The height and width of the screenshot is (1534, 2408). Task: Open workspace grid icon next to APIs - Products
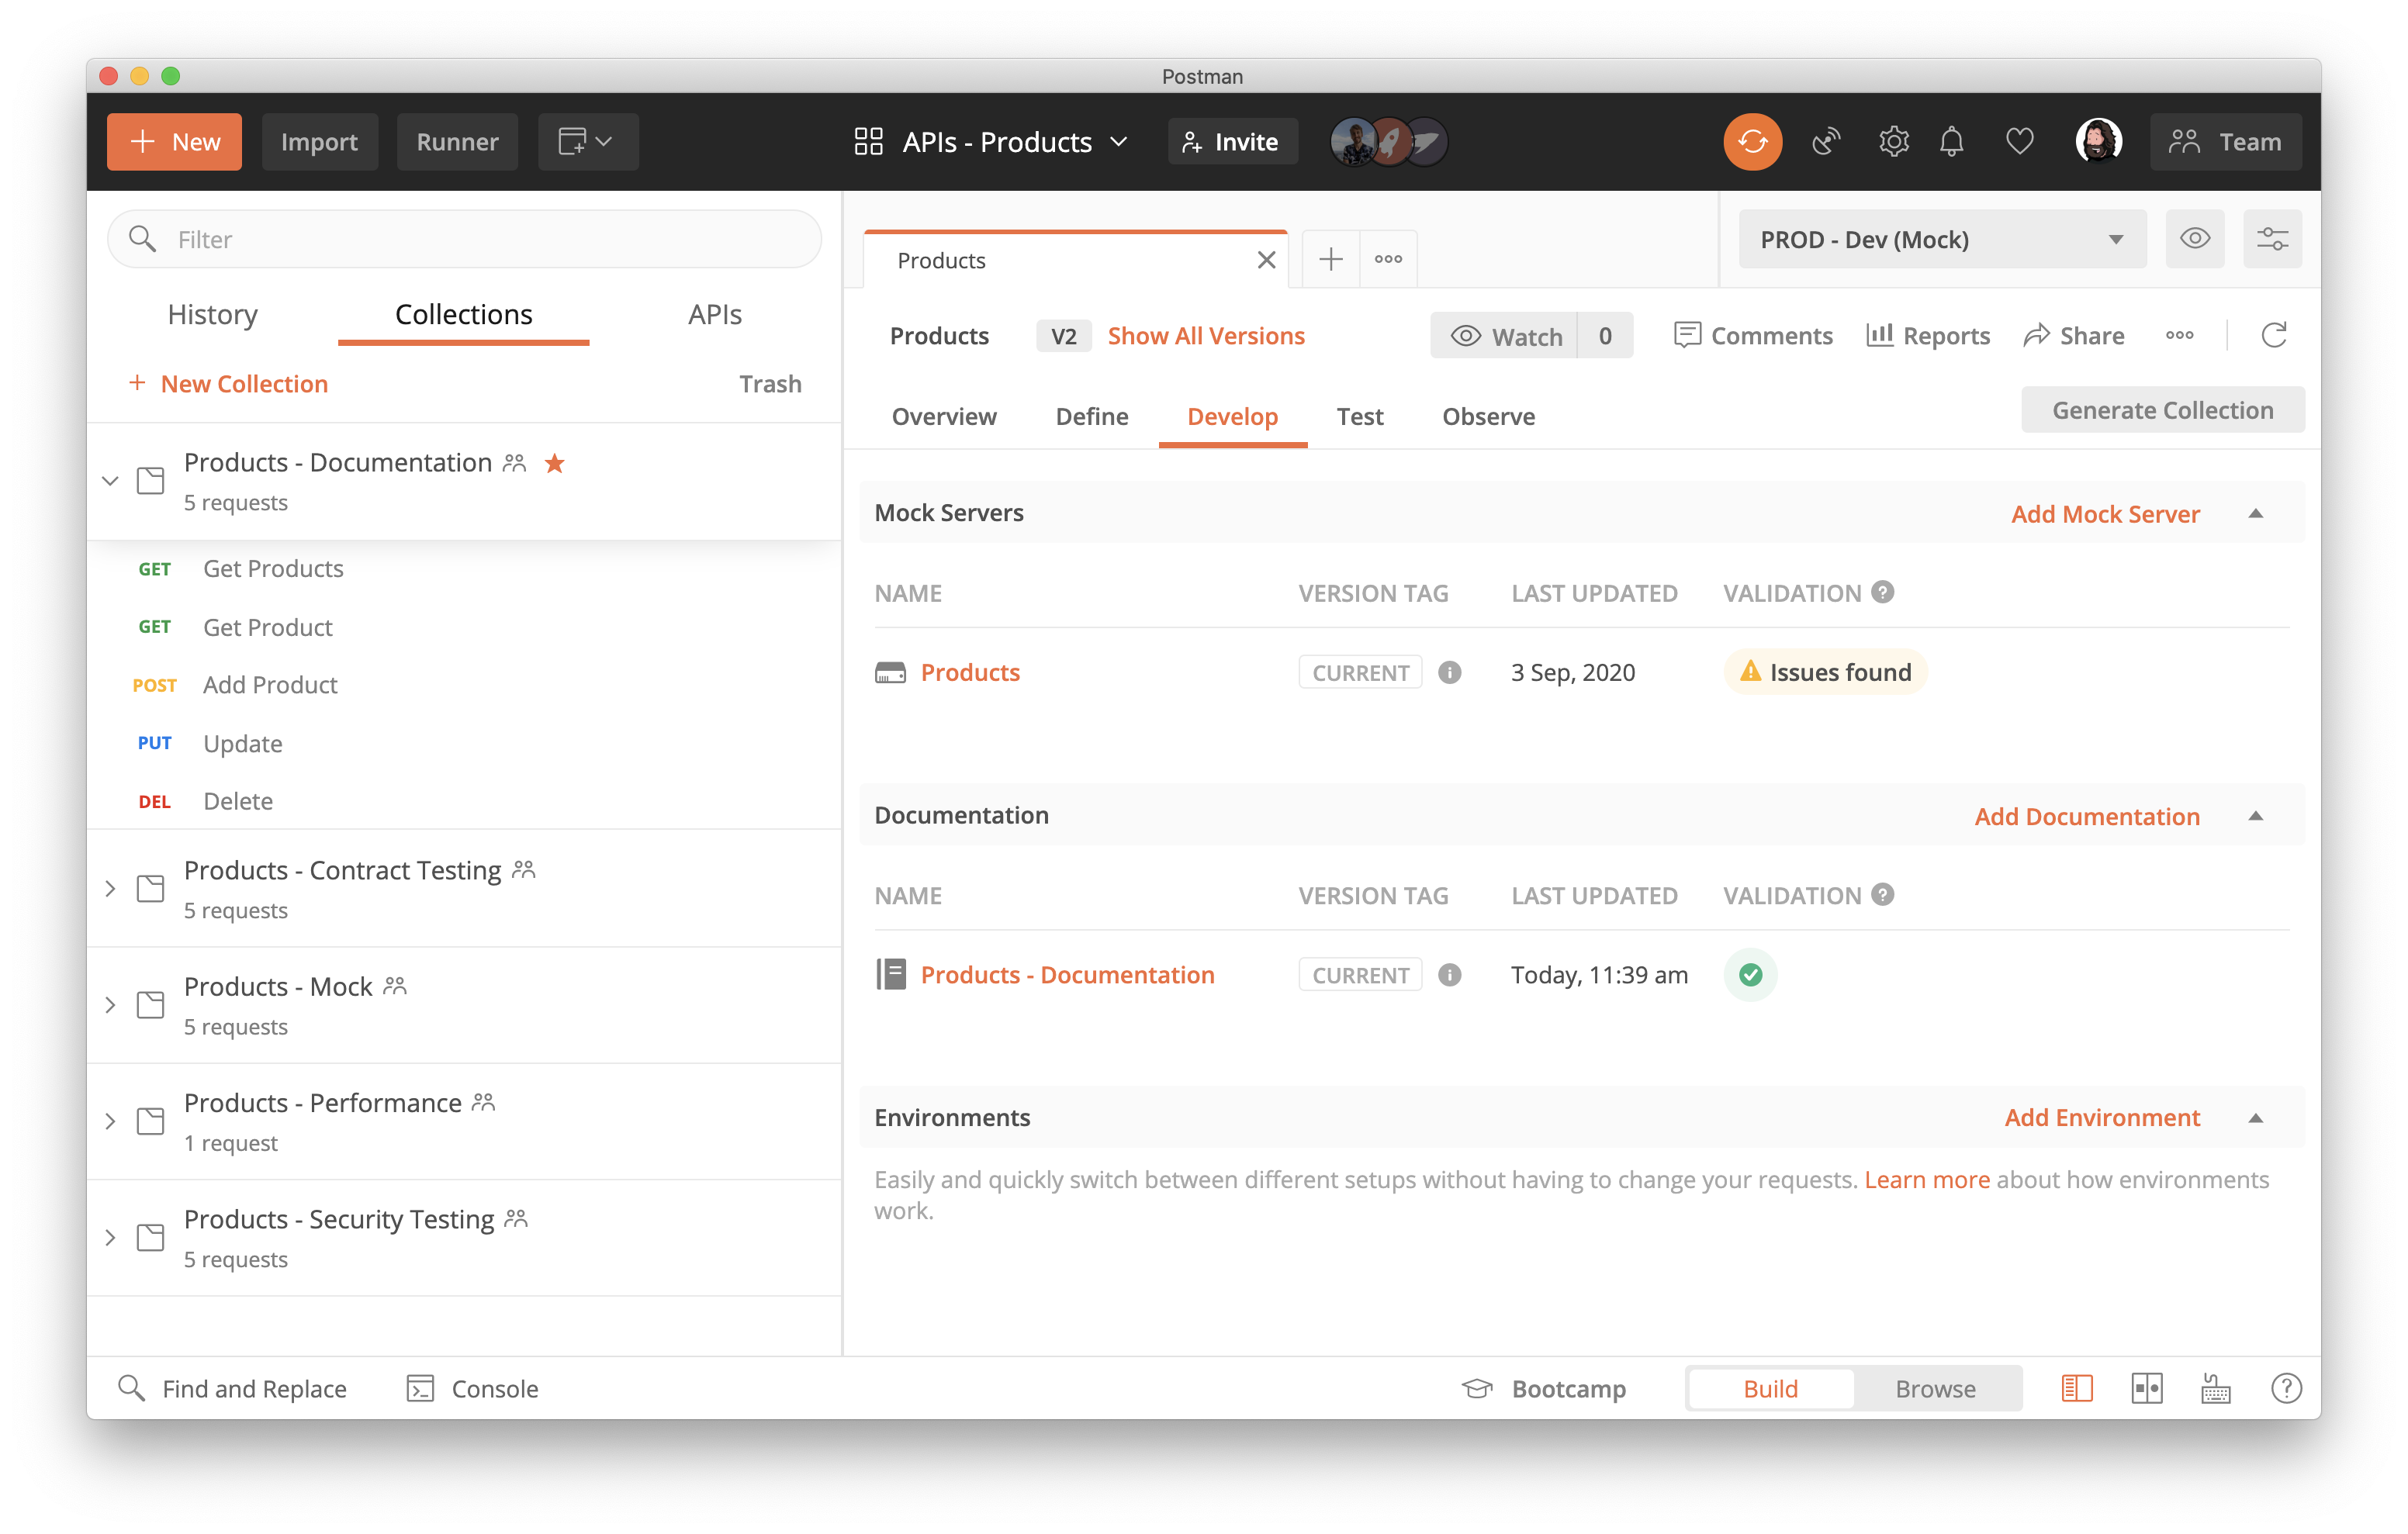[x=868, y=141]
